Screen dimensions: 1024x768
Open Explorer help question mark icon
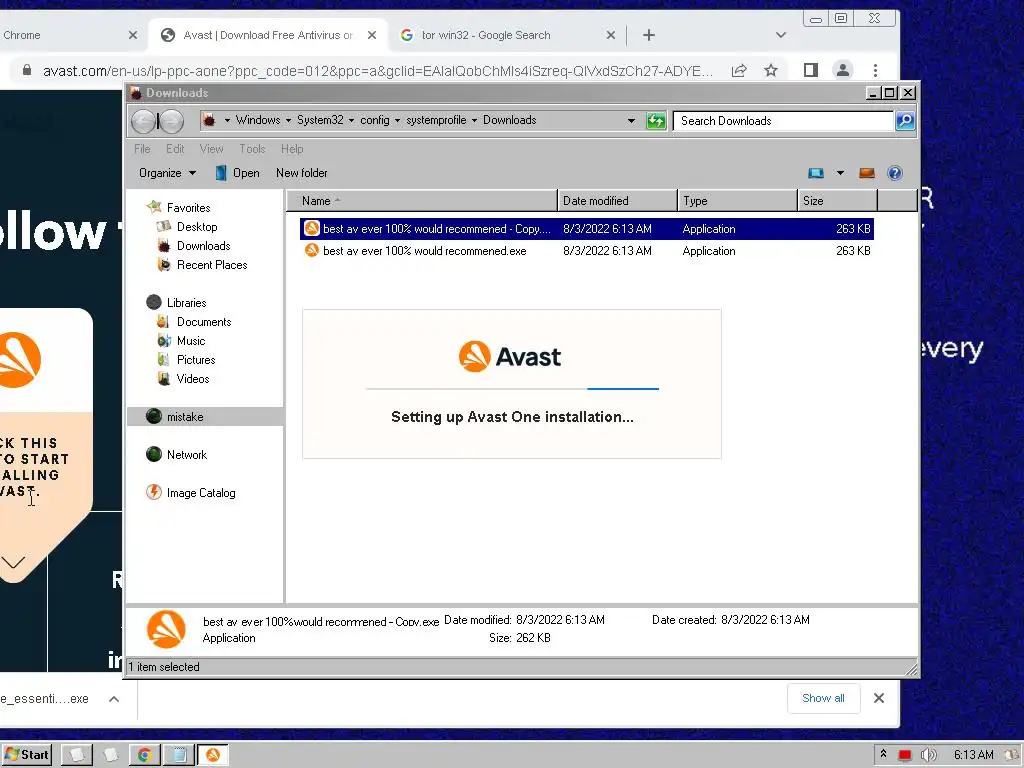(x=895, y=173)
